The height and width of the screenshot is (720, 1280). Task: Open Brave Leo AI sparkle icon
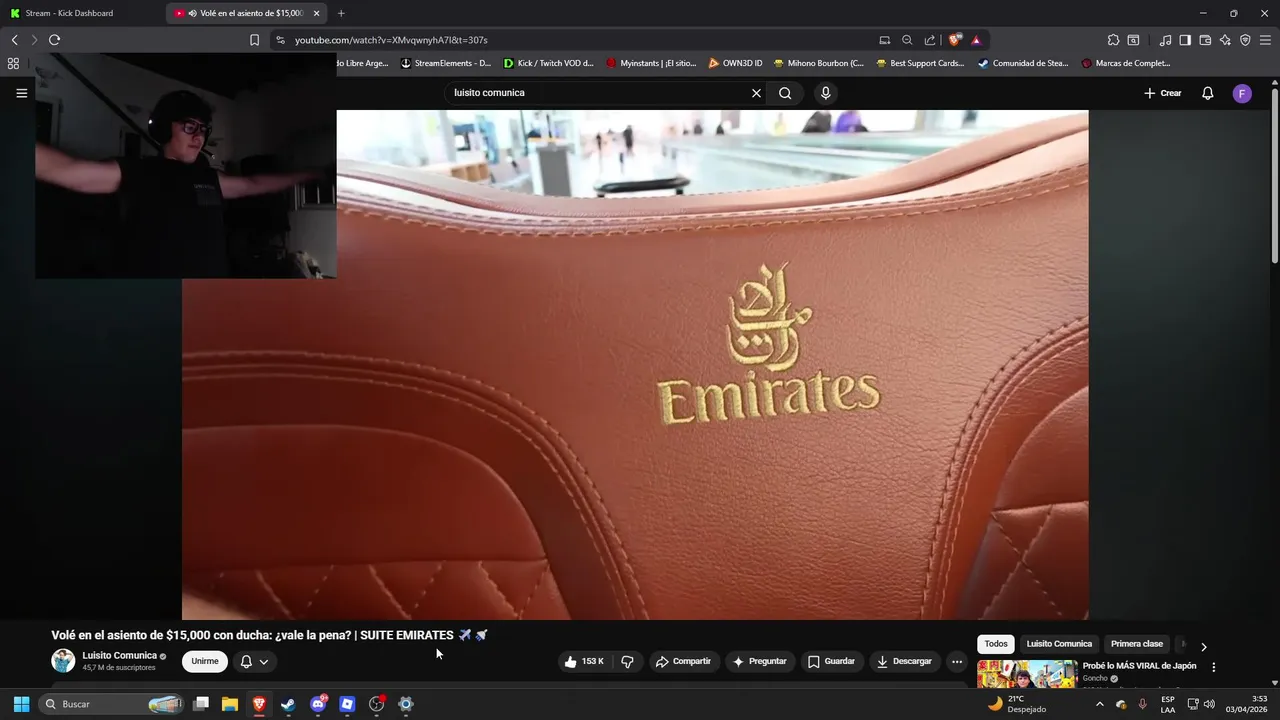click(x=1225, y=40)
